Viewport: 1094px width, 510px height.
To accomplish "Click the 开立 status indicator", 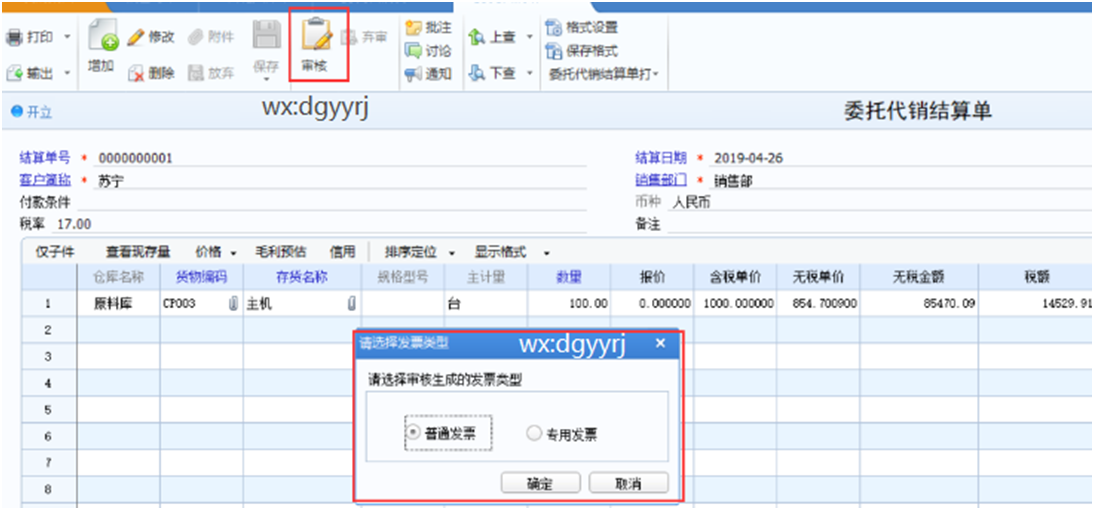I will 32,112.
